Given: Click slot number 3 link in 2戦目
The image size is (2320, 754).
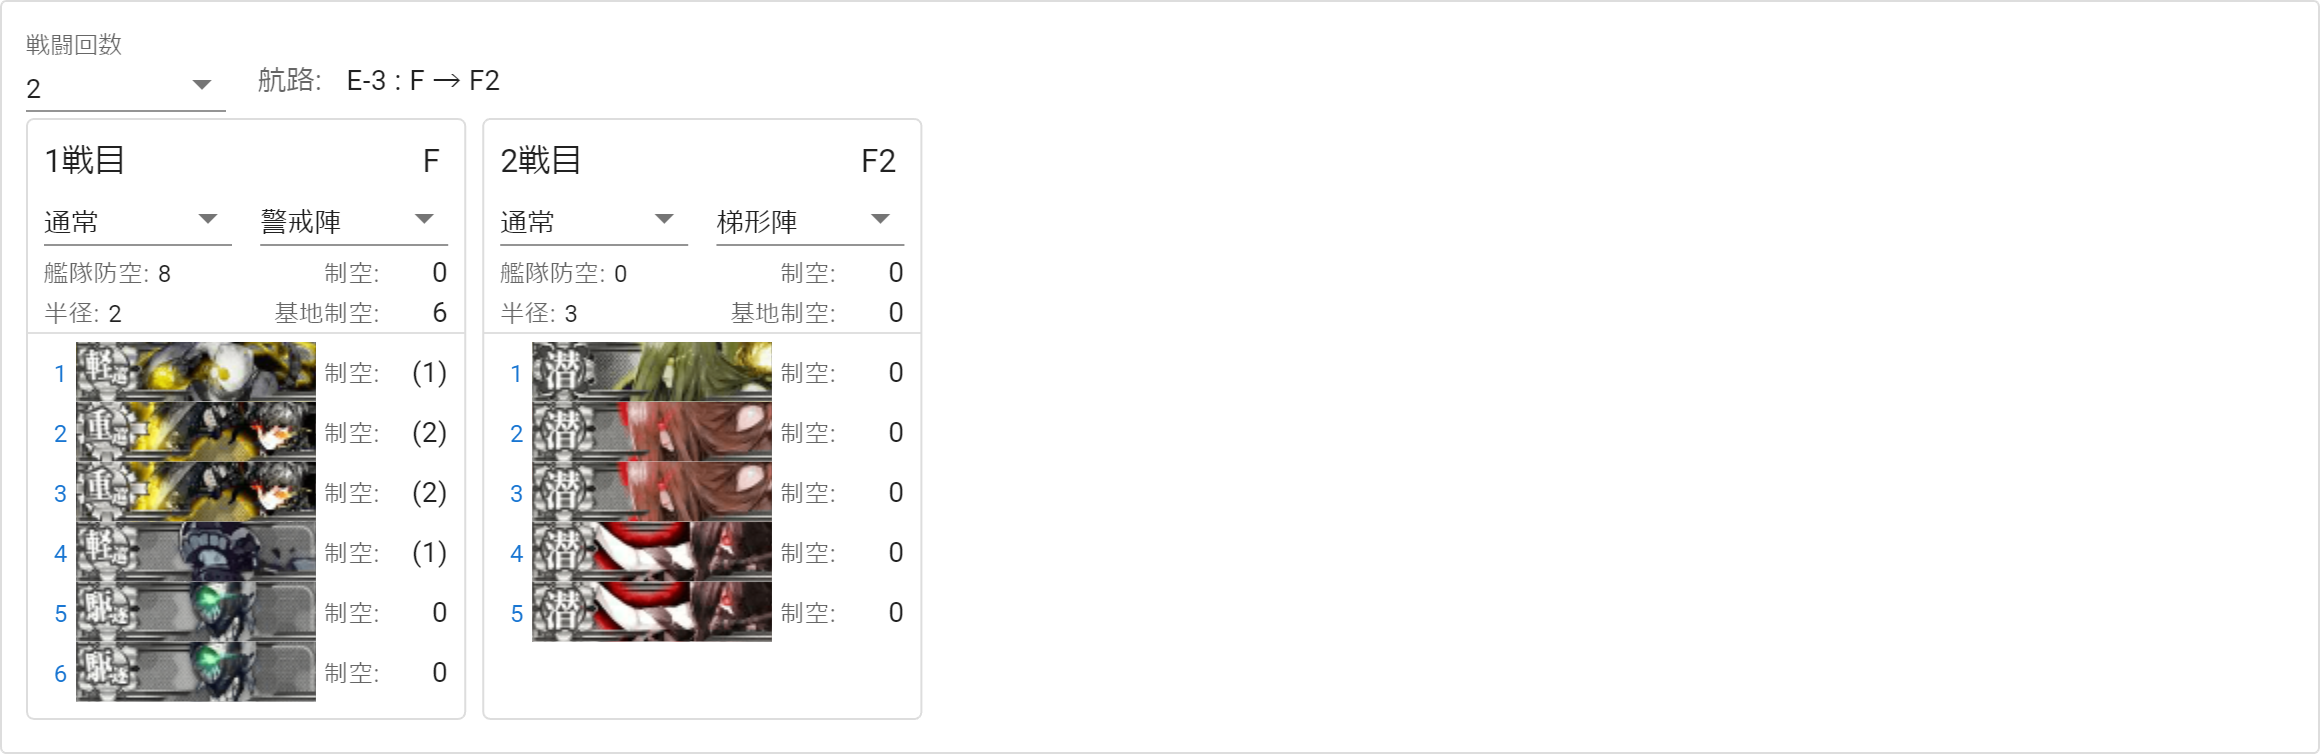Looking at the screenshot, I should click(x=516, y=494).
